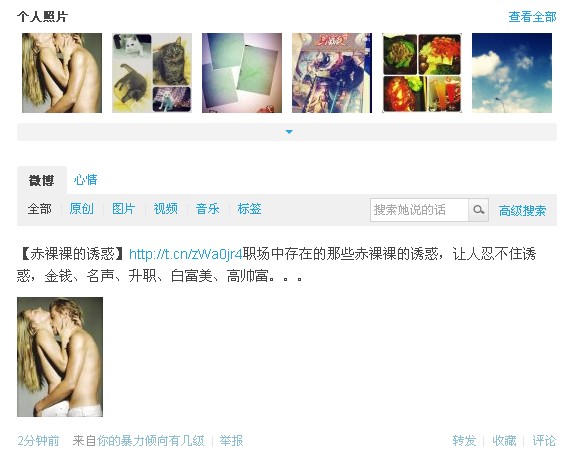Open the 查看全部 photos link

(x=532, y=17)
